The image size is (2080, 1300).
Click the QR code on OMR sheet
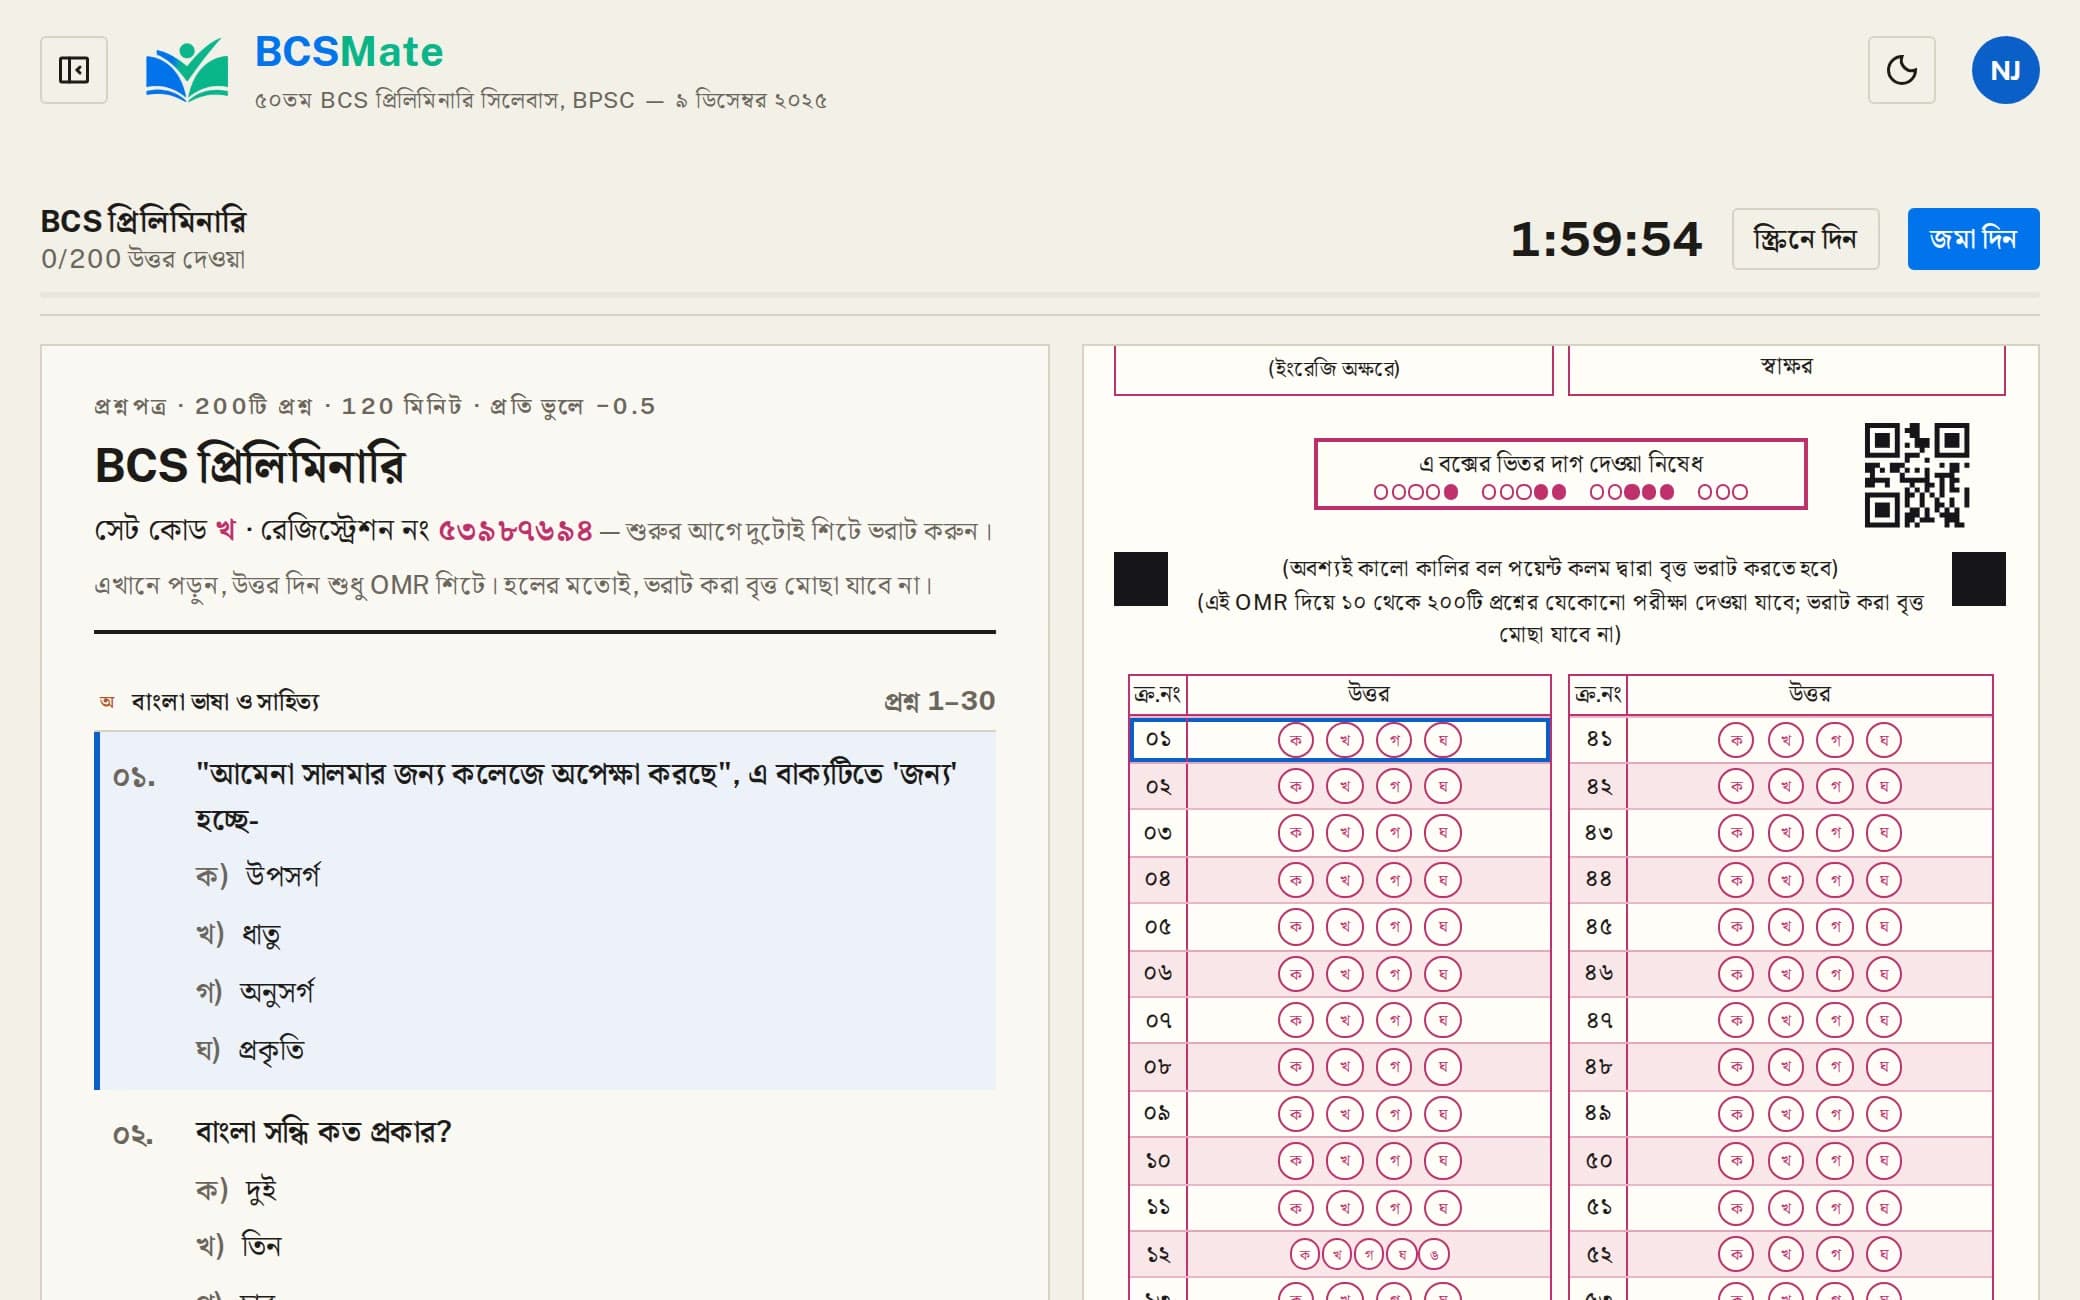(x=1916, y=474)
